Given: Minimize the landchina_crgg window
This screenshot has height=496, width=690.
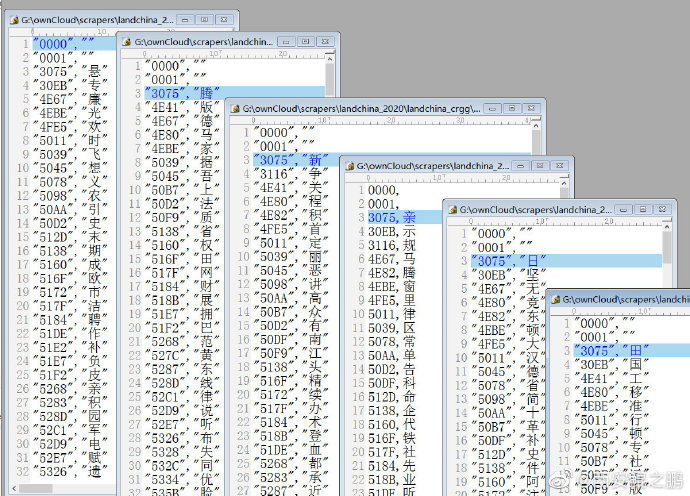Looking at the screenshot, I should pos(493,108).
